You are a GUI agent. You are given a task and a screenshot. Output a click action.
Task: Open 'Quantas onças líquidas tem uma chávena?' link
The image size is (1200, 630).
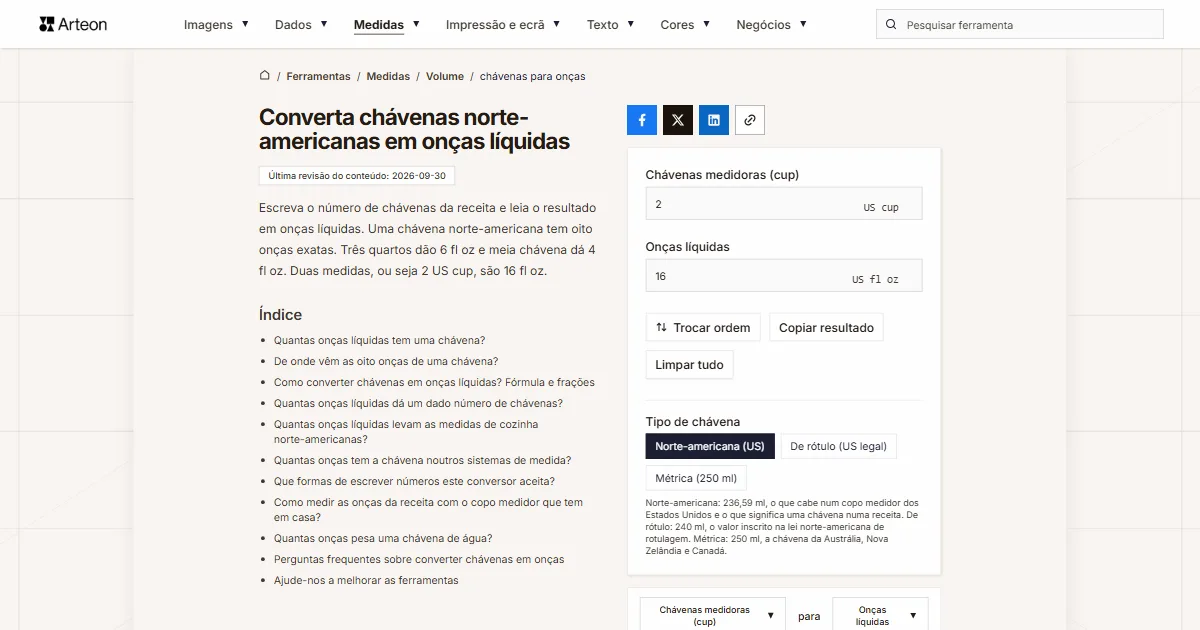point(379,340)
